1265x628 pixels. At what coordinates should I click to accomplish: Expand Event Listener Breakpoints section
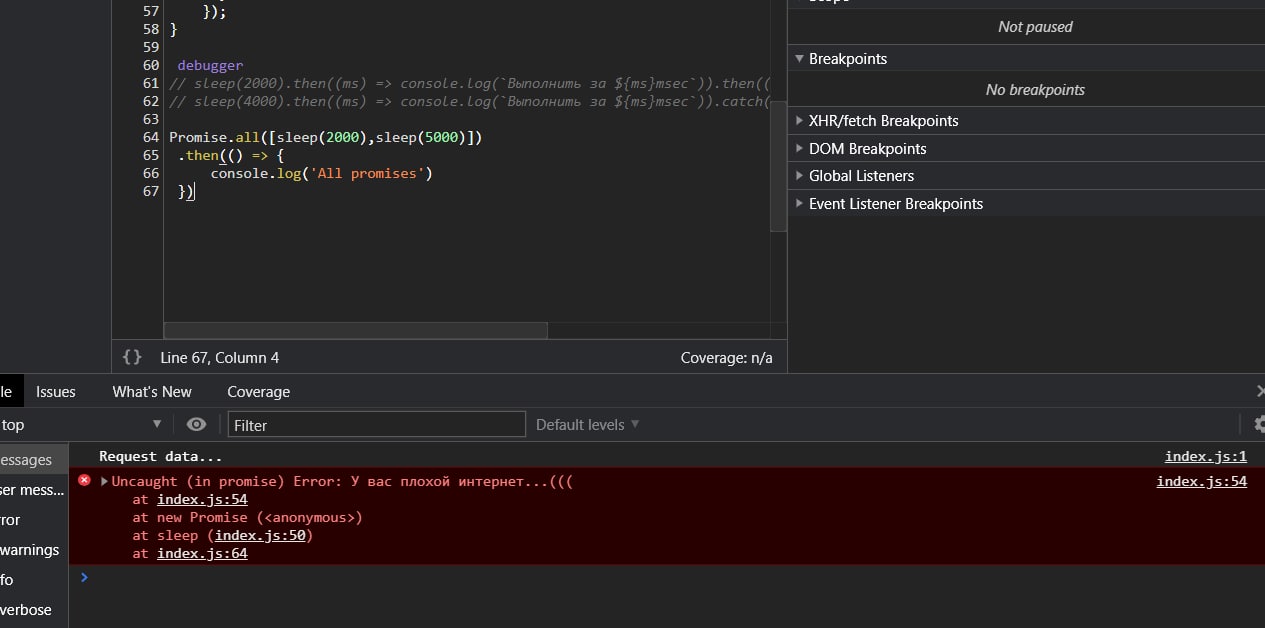[x=799, y=204]
